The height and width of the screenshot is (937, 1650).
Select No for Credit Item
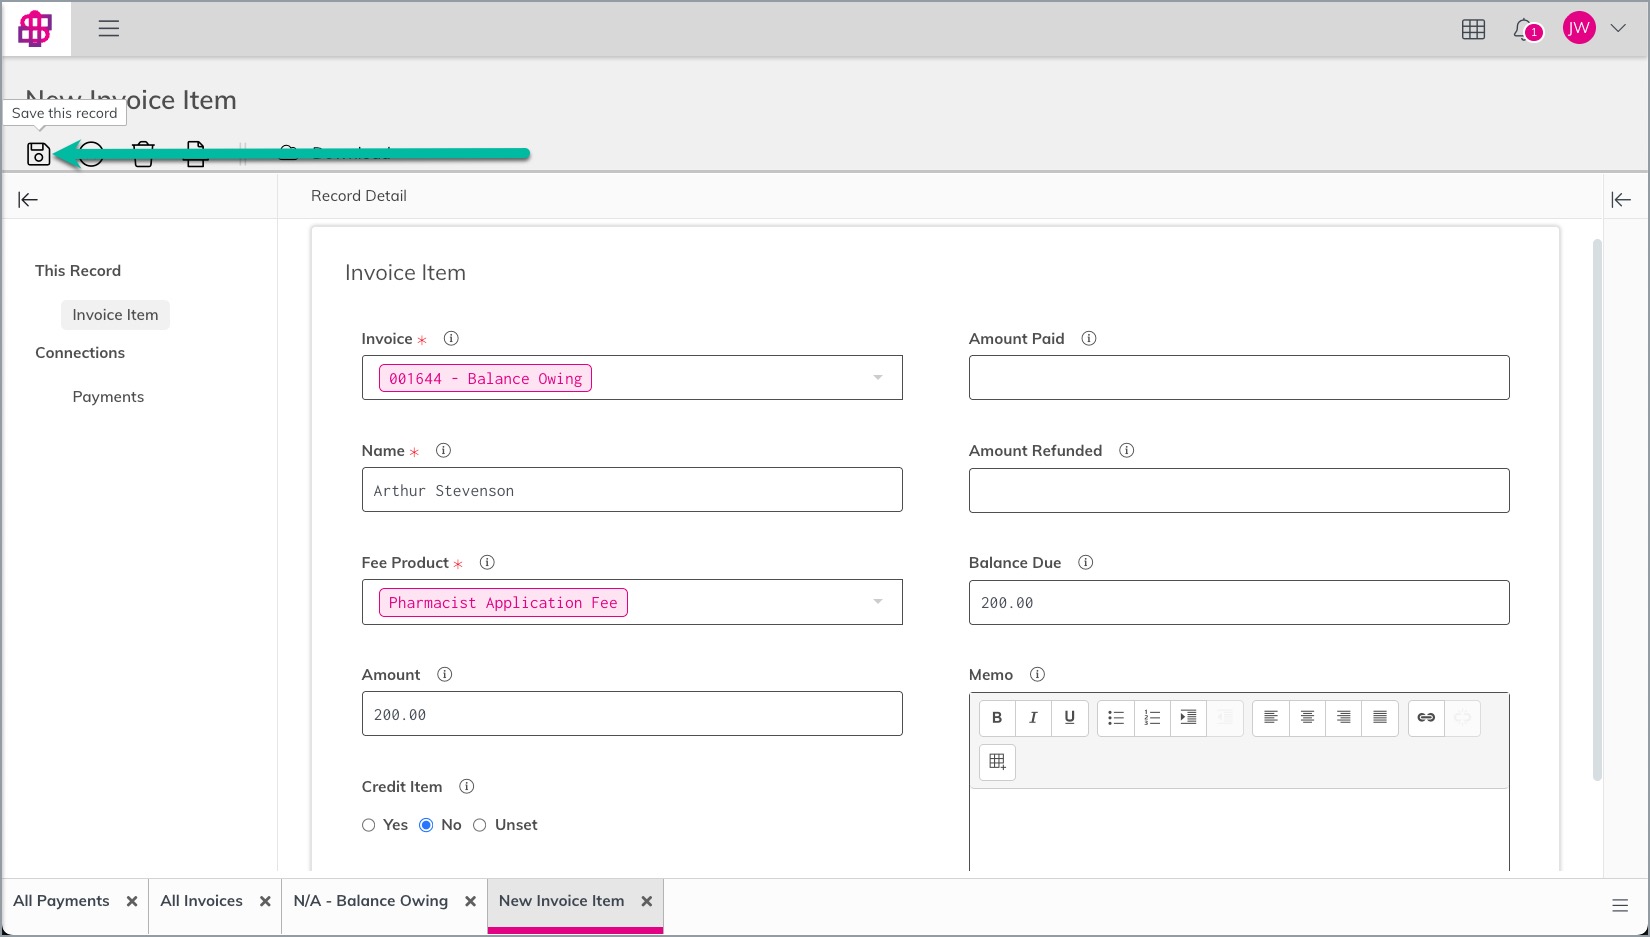[426, 825]
